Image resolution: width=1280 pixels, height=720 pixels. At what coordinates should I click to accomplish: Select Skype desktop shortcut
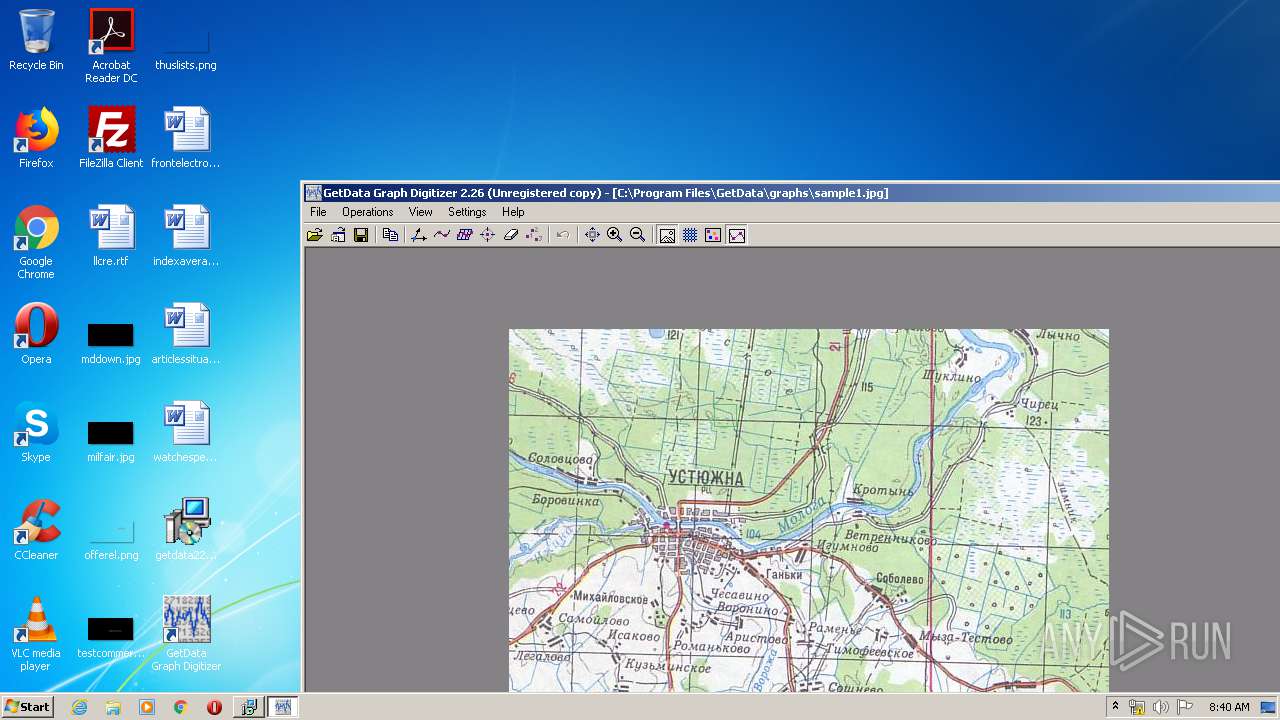(x=36, y=432)
